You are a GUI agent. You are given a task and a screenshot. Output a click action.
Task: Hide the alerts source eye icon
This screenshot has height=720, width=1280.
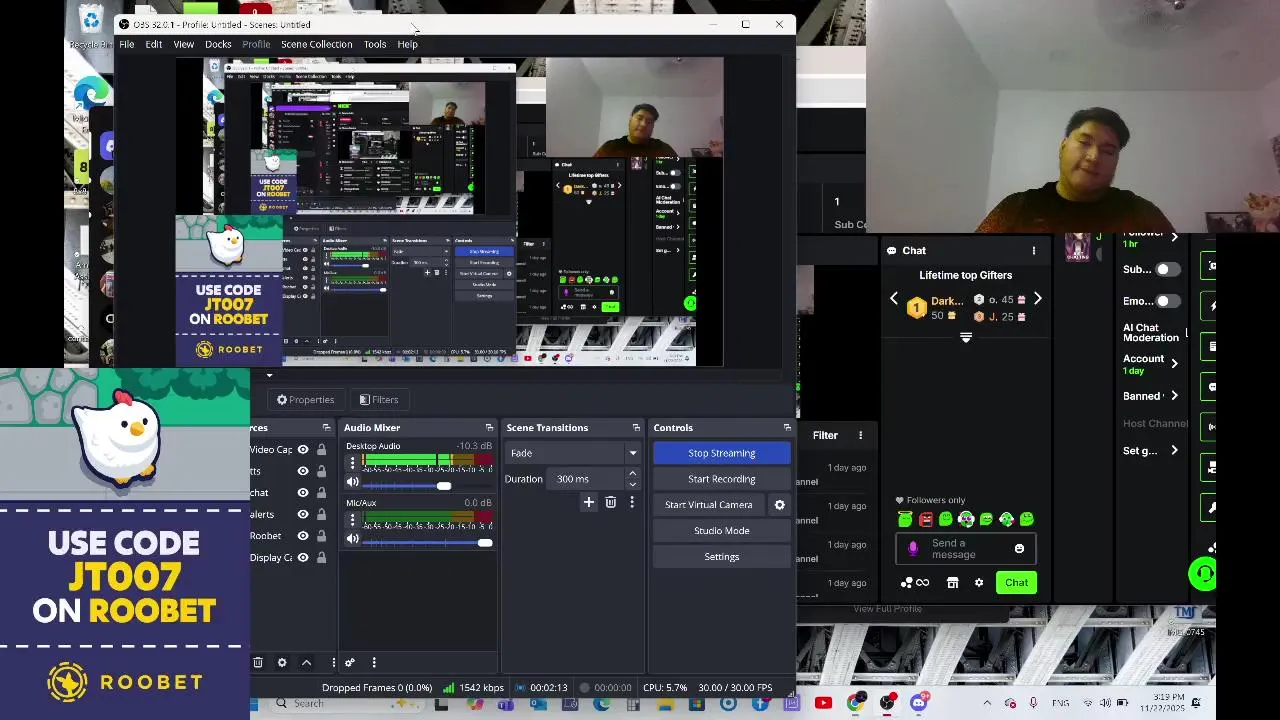[x=303, y=514]
